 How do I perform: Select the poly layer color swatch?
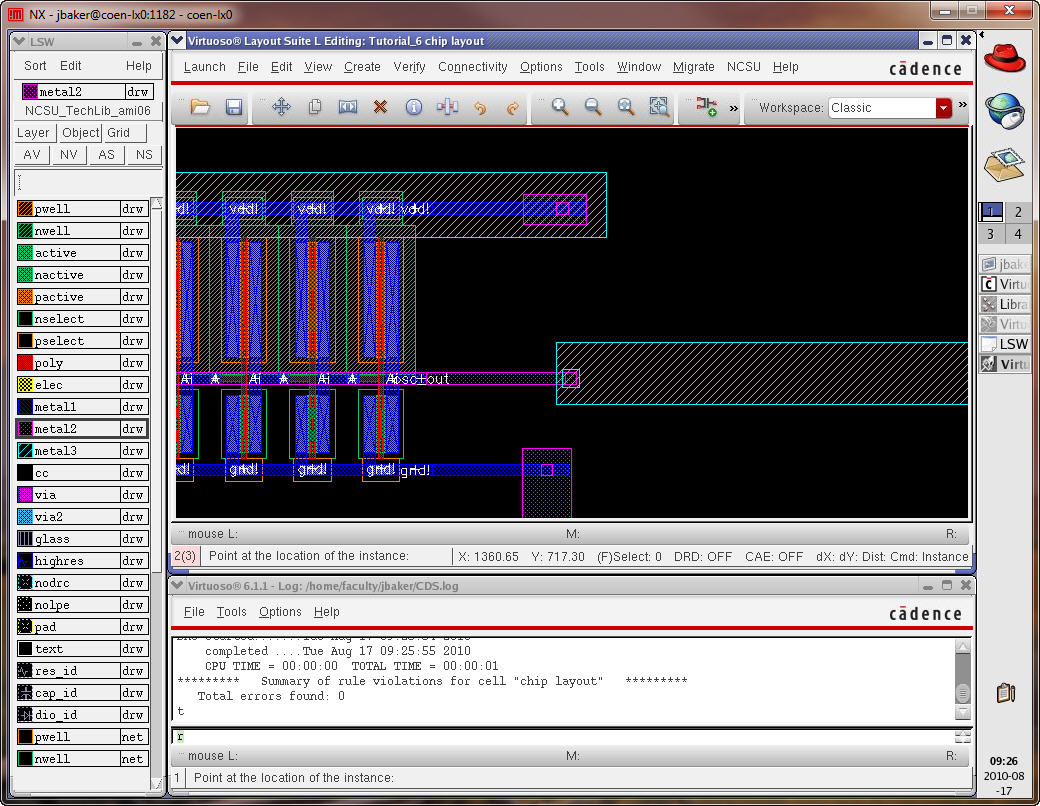[x=25, y=363]
